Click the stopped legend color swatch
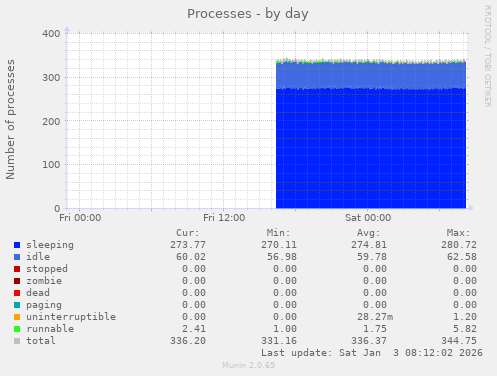 pos(17,269)
